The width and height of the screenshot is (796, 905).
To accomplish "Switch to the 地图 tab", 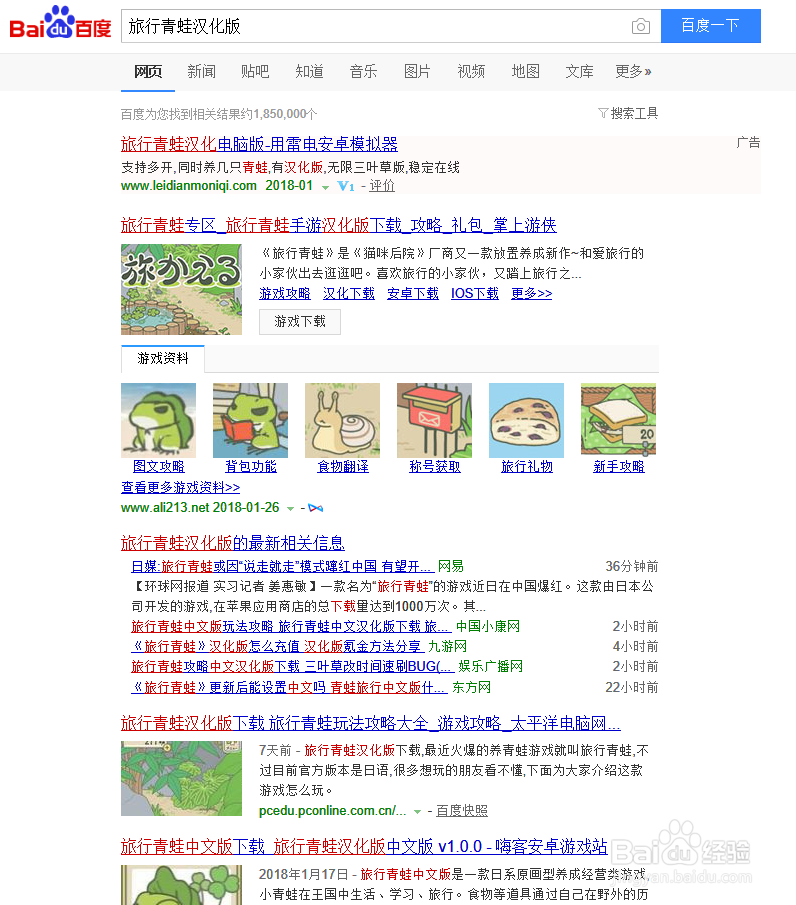I will [525, 72].
